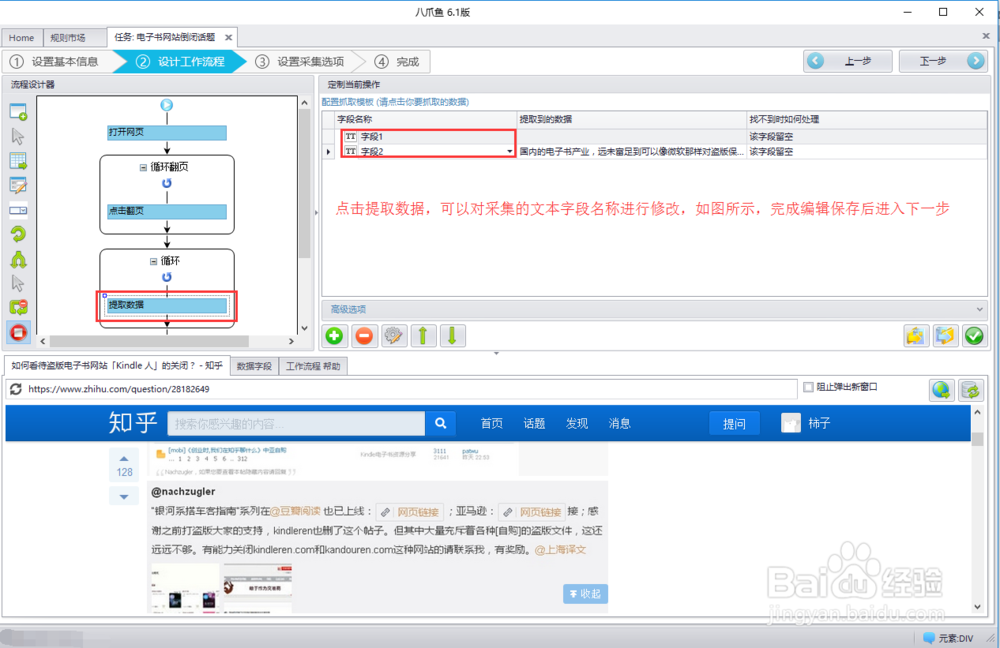This screenshot has width=1000, height=648.
Task: Open the 字段2 name dropdown arrow
Action: click(510, 152)
